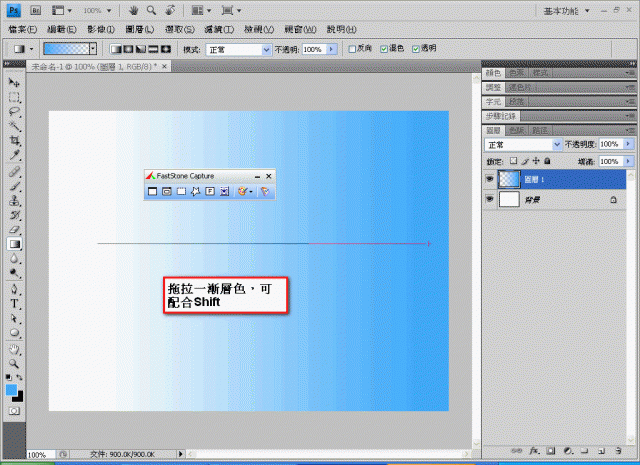Choose Radial Gradient style
The image size is (640, 465).
[x=128, y=49]
